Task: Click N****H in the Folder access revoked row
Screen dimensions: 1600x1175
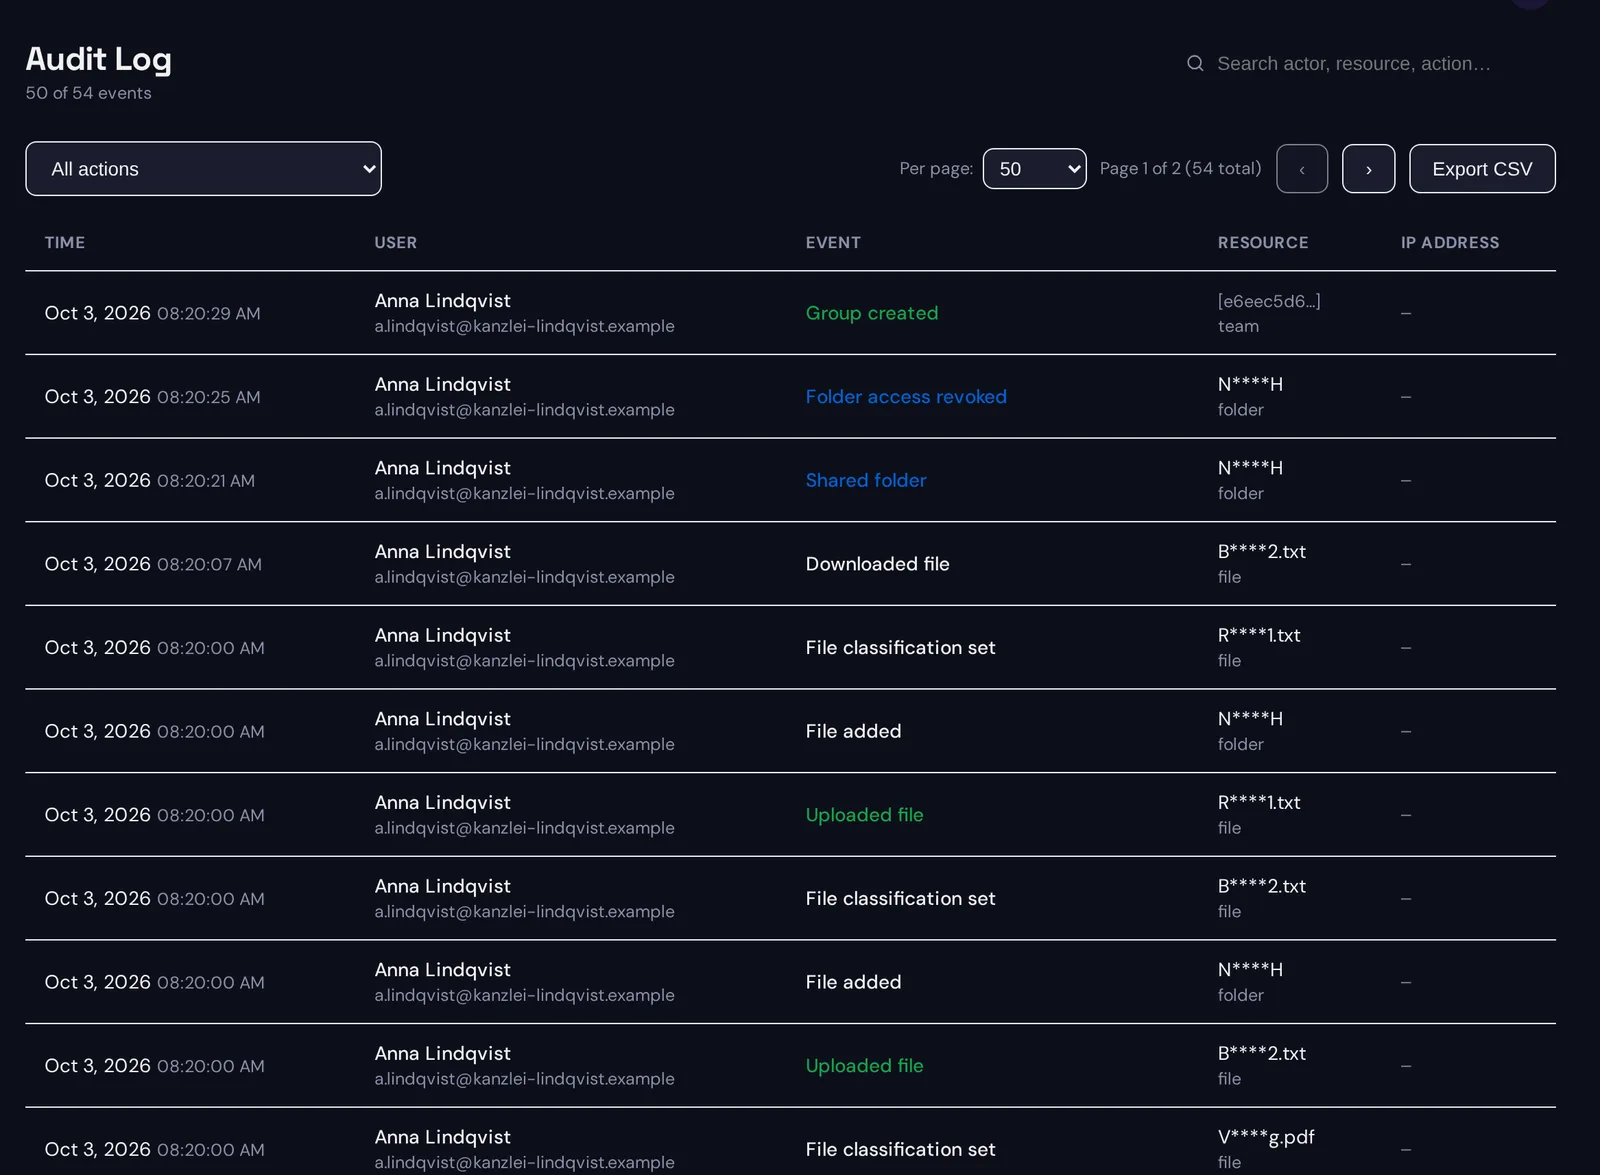Action: (1250, 384)
